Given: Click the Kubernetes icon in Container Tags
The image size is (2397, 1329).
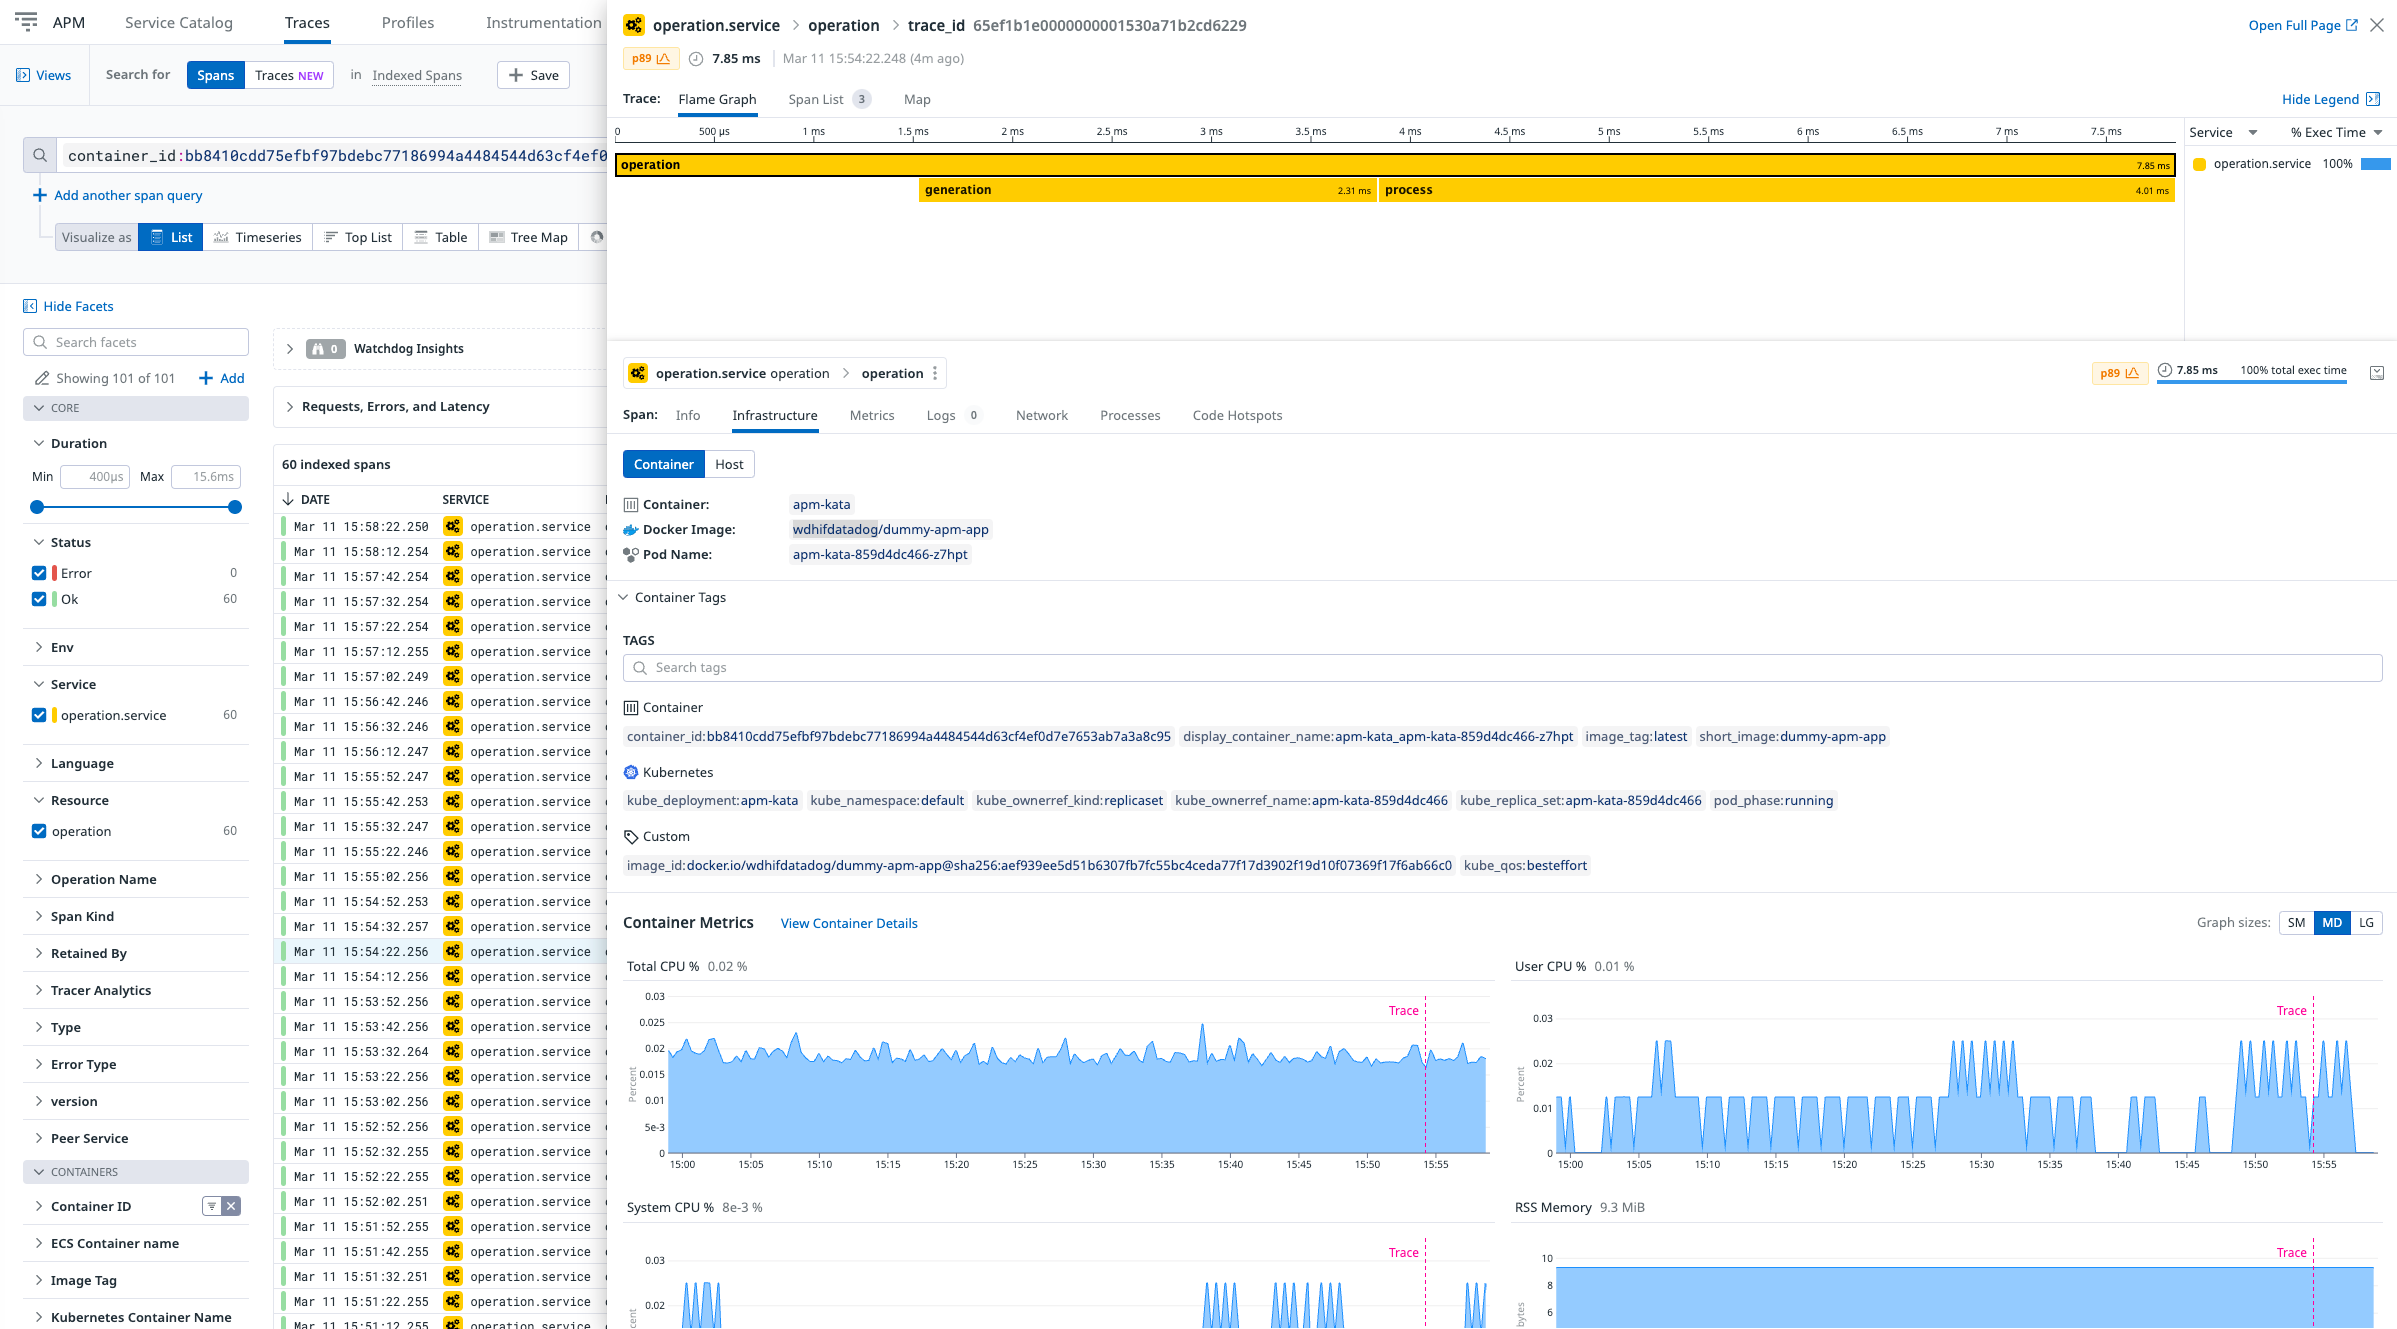Looking at the screenshot, I should pyautogui.click(x=630, y=772).
